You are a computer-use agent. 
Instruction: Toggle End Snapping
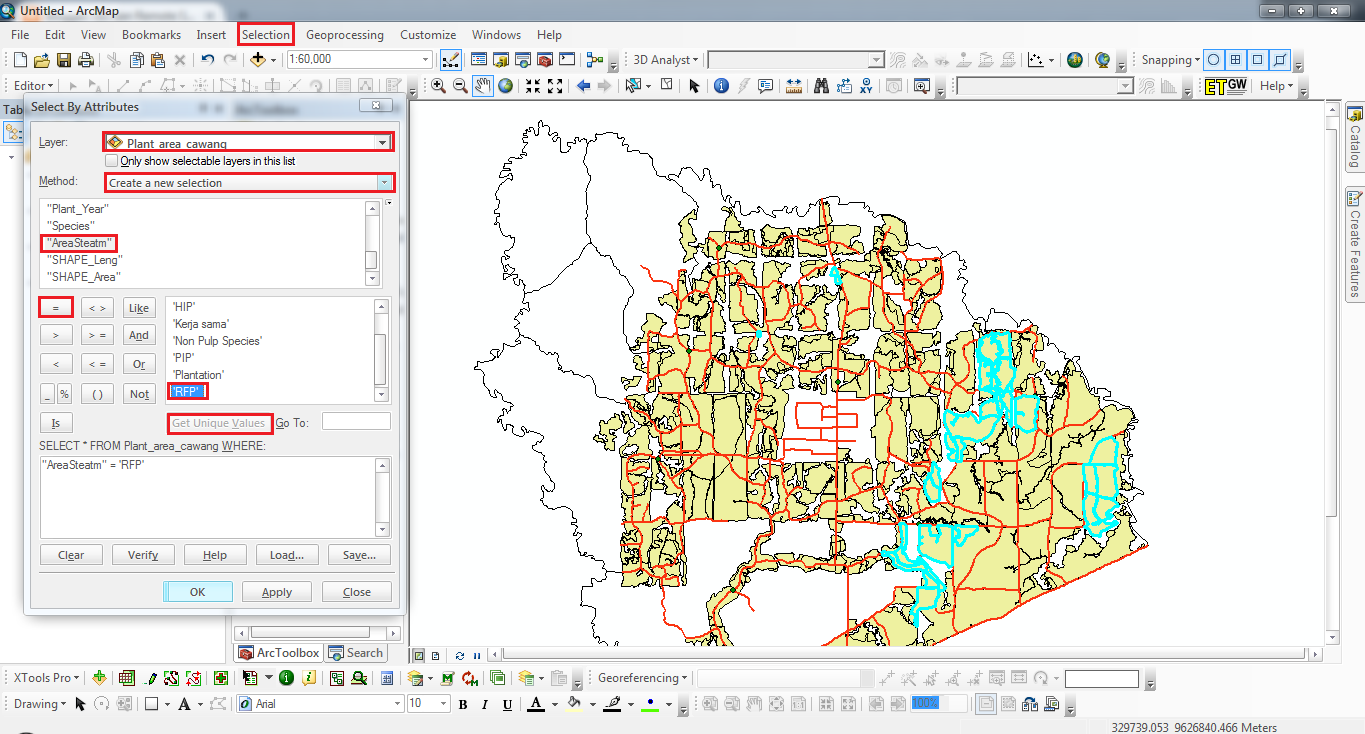[1236, 60]
